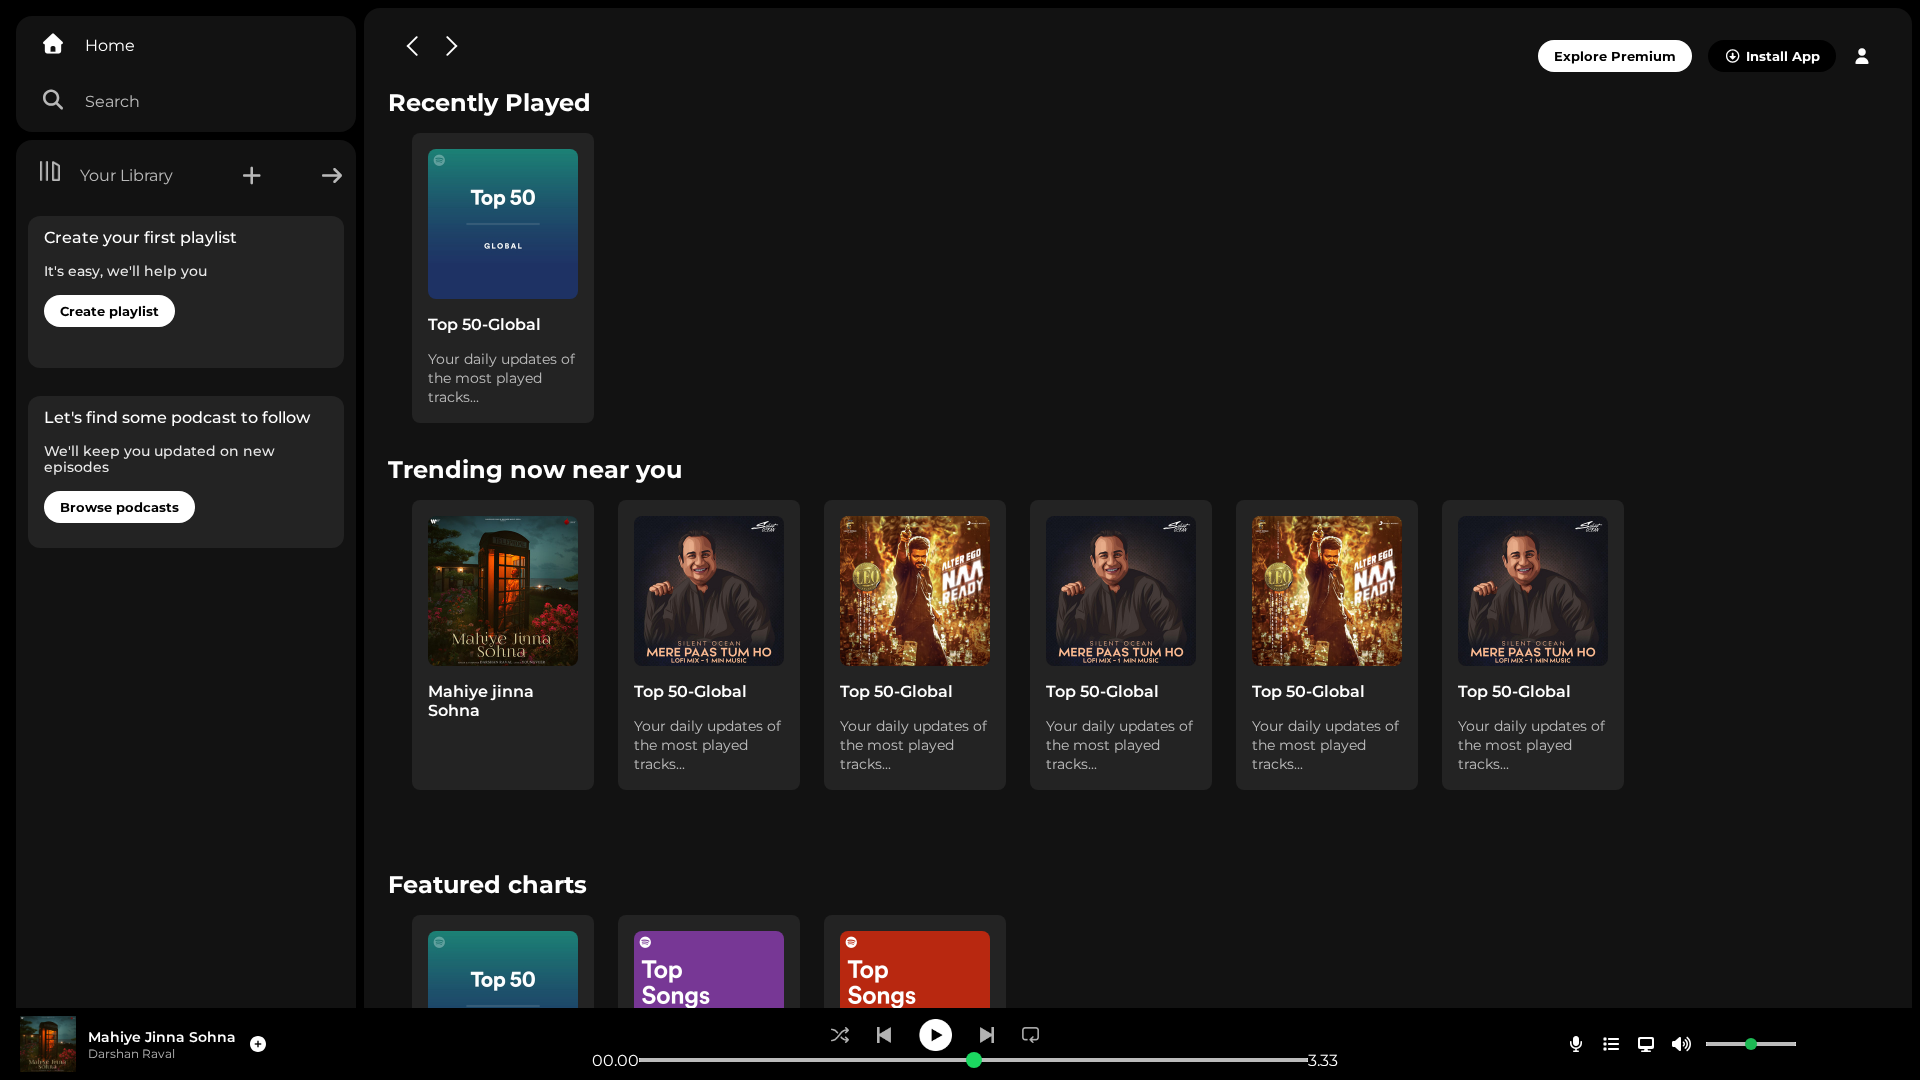Open the Featured charts heading
Screen dimensions: 1920x1080
487,885
